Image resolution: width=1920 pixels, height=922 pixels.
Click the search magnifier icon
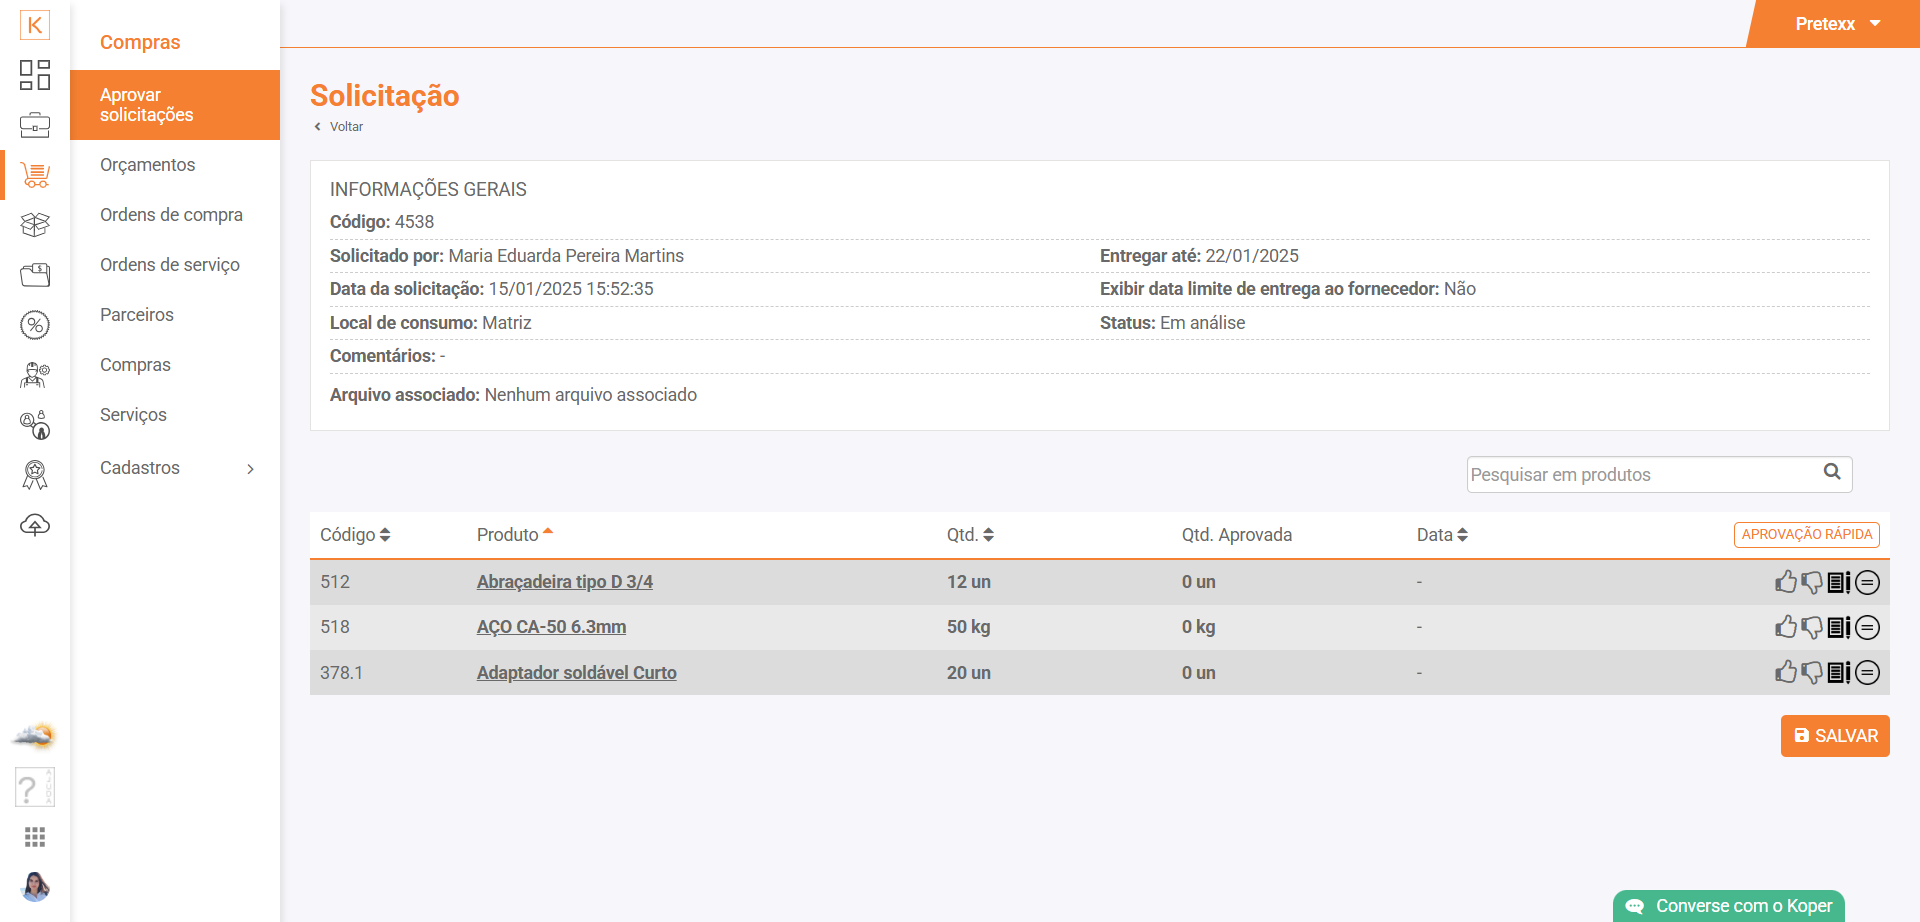(1832, 472)
